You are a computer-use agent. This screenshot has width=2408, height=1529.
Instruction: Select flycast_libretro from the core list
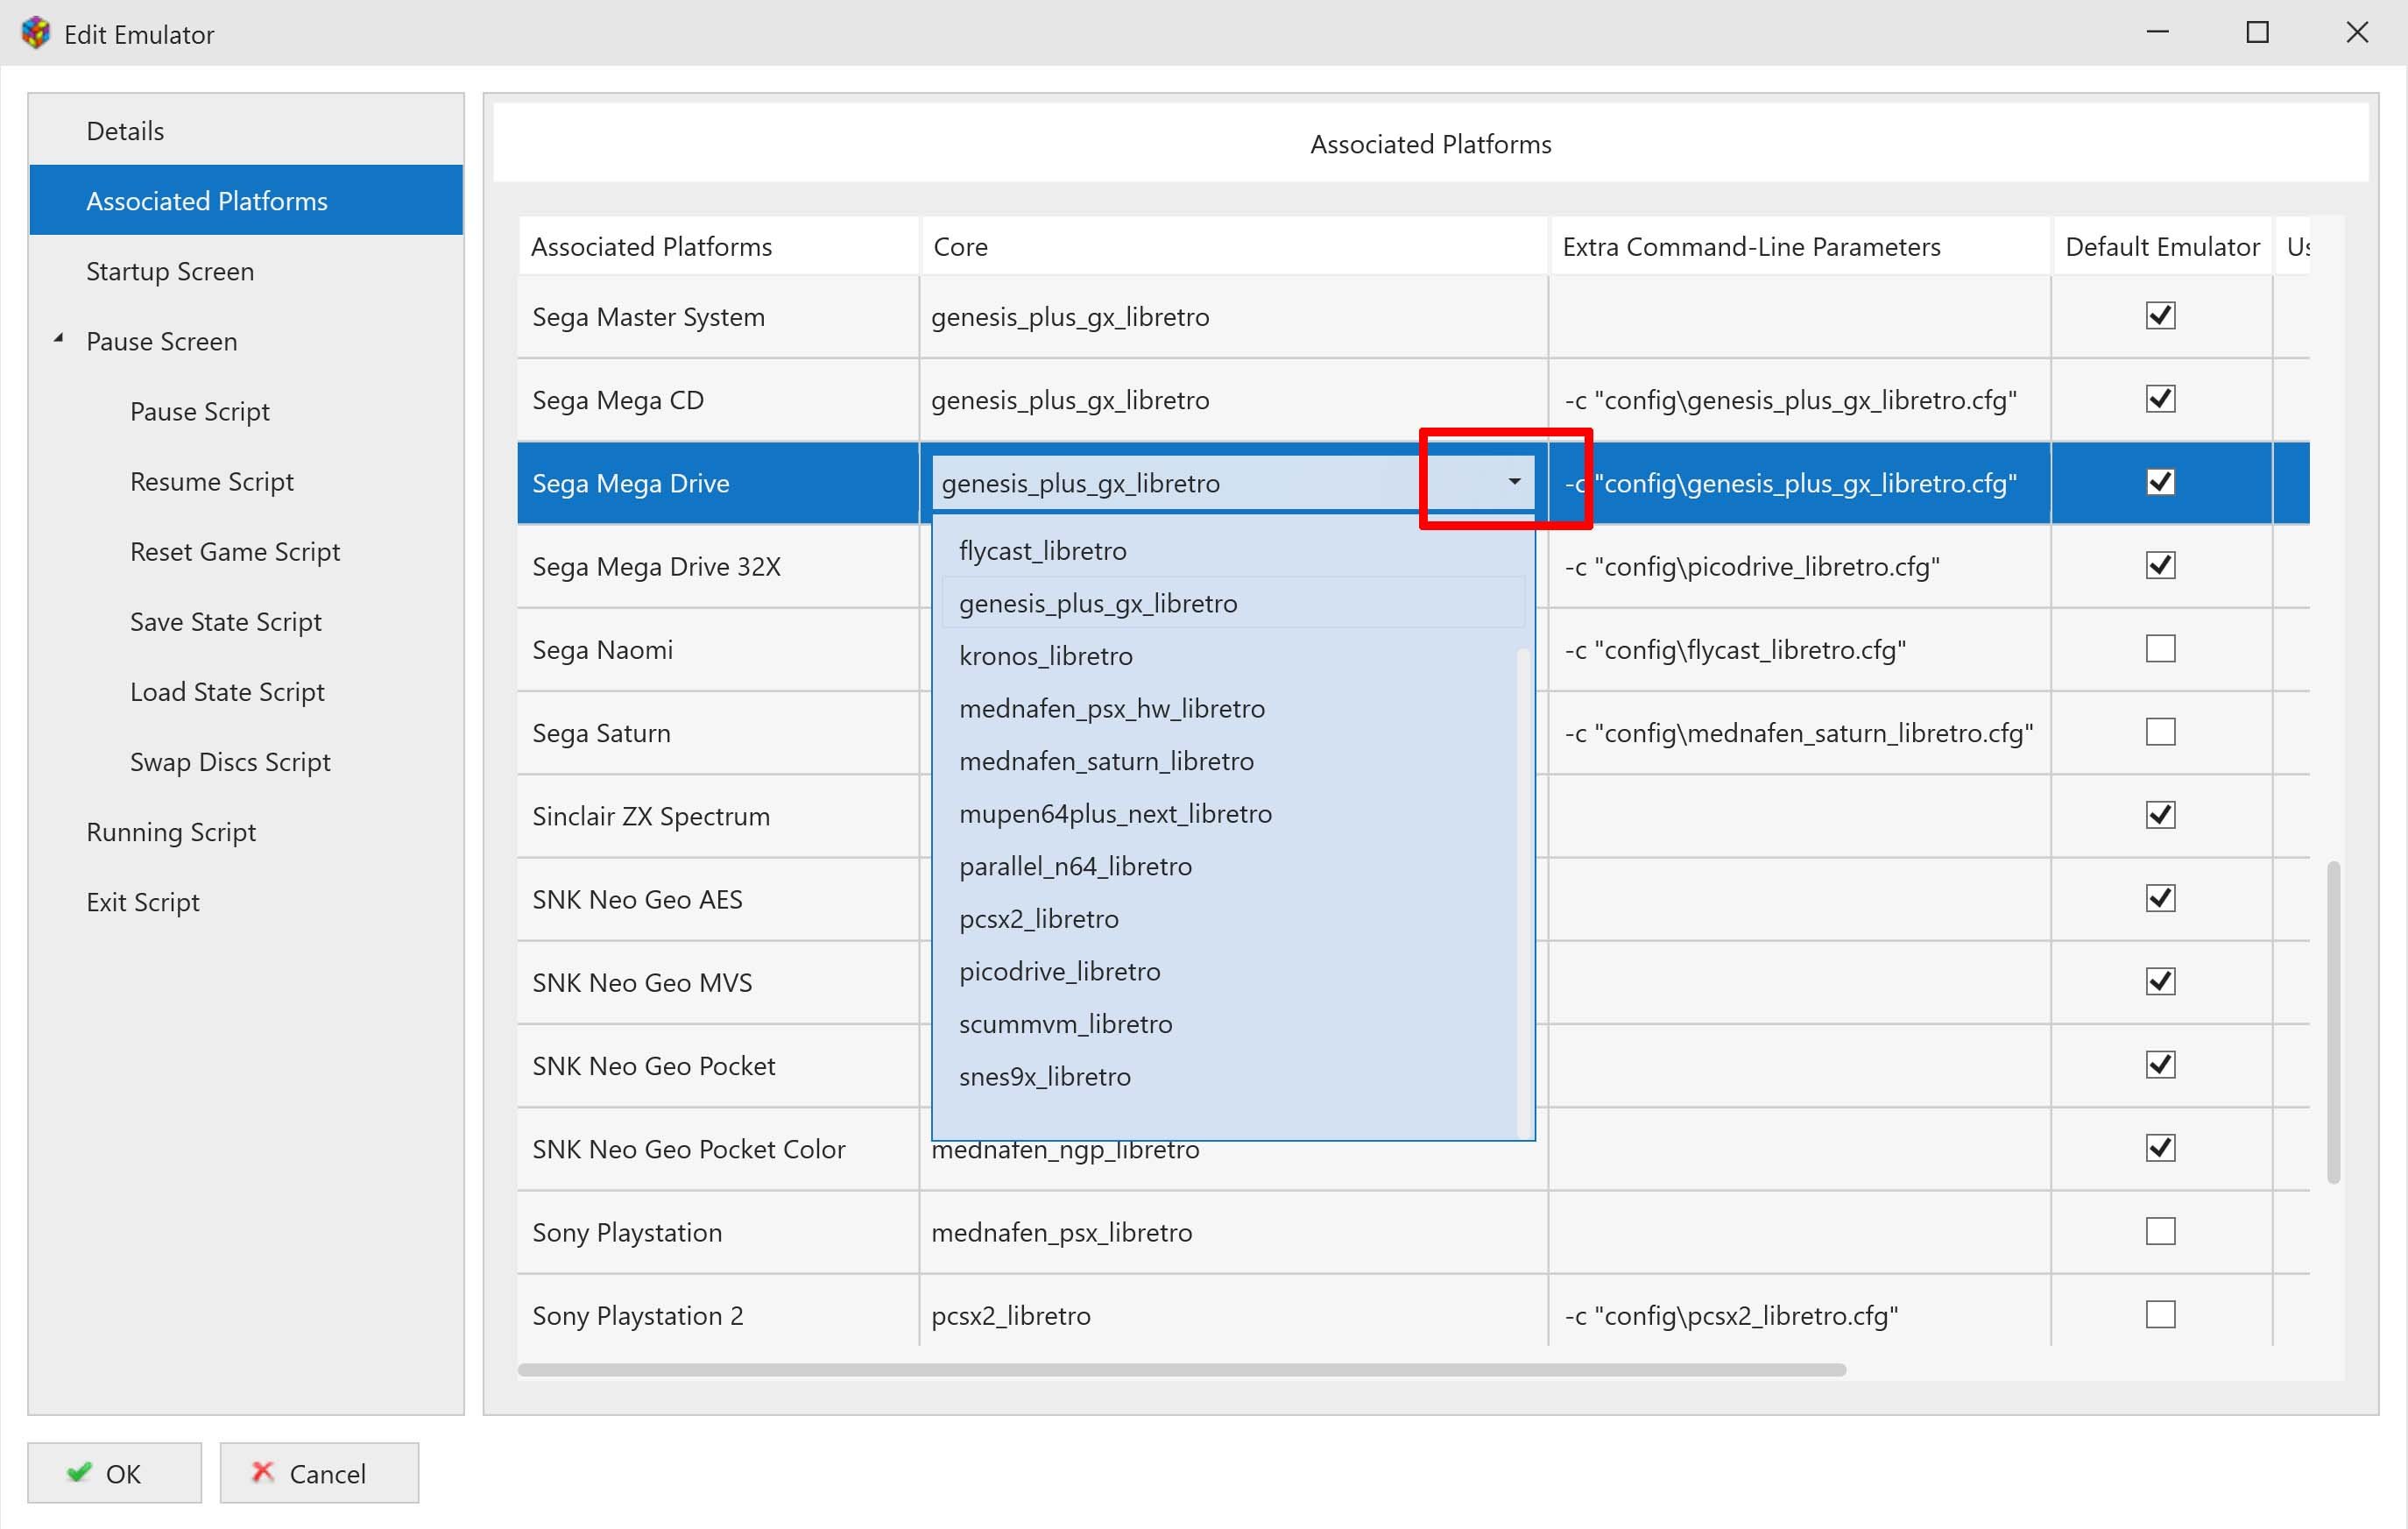coord(1232,551)
